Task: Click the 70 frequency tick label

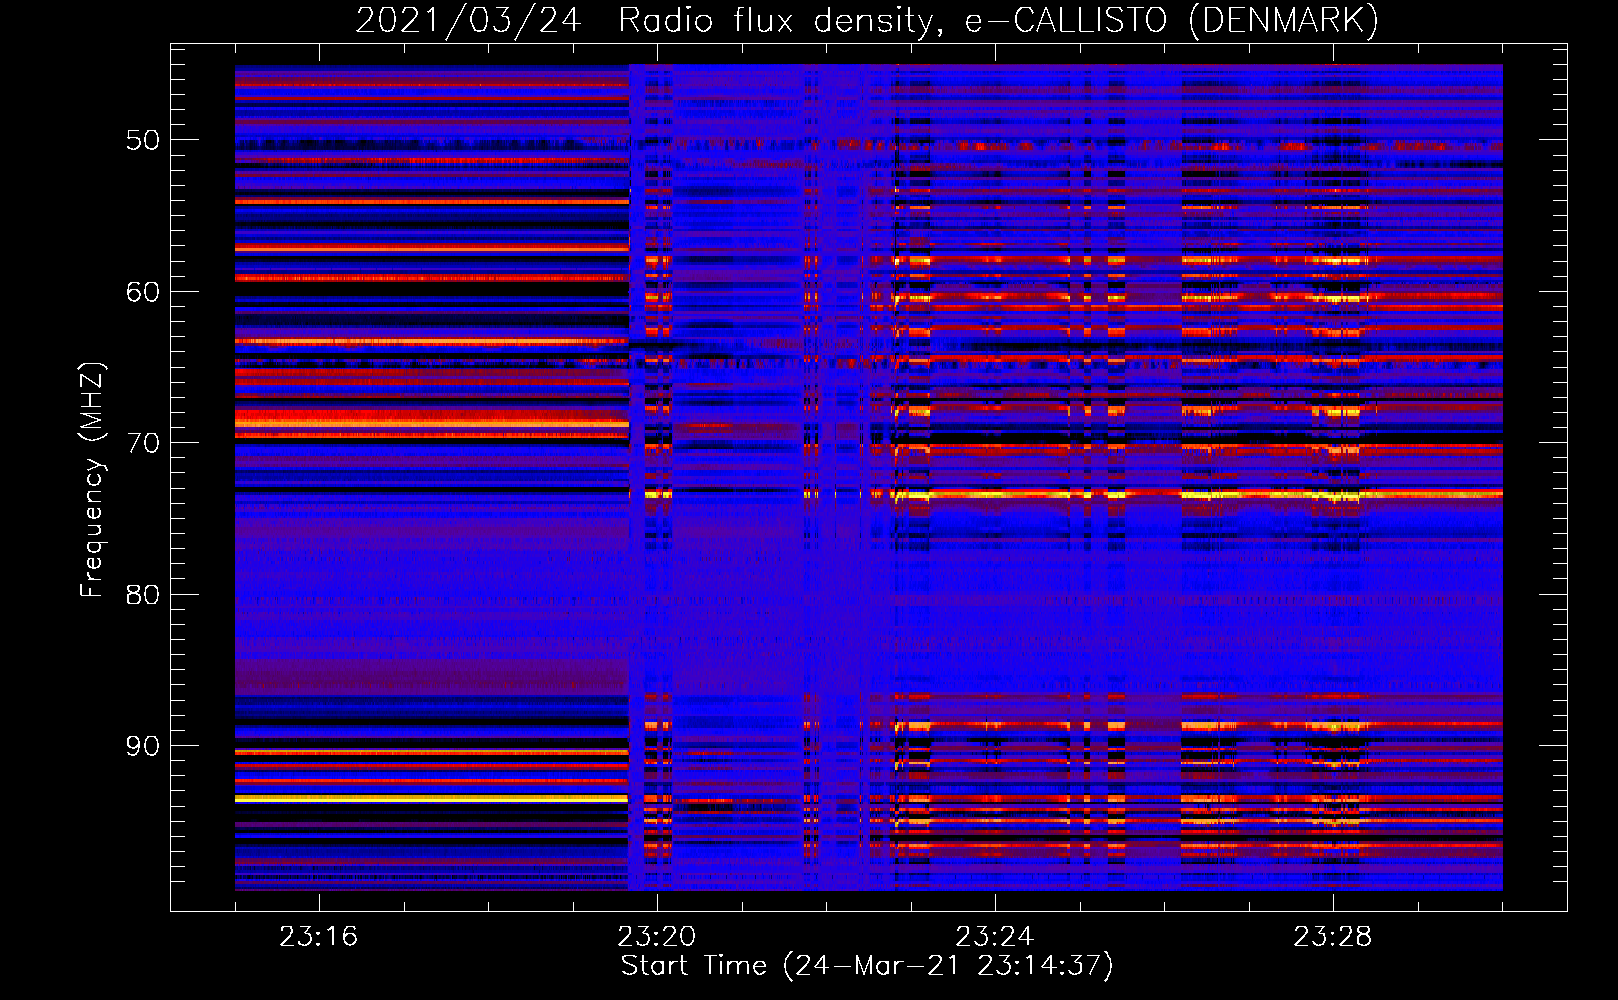Action: 143,443
